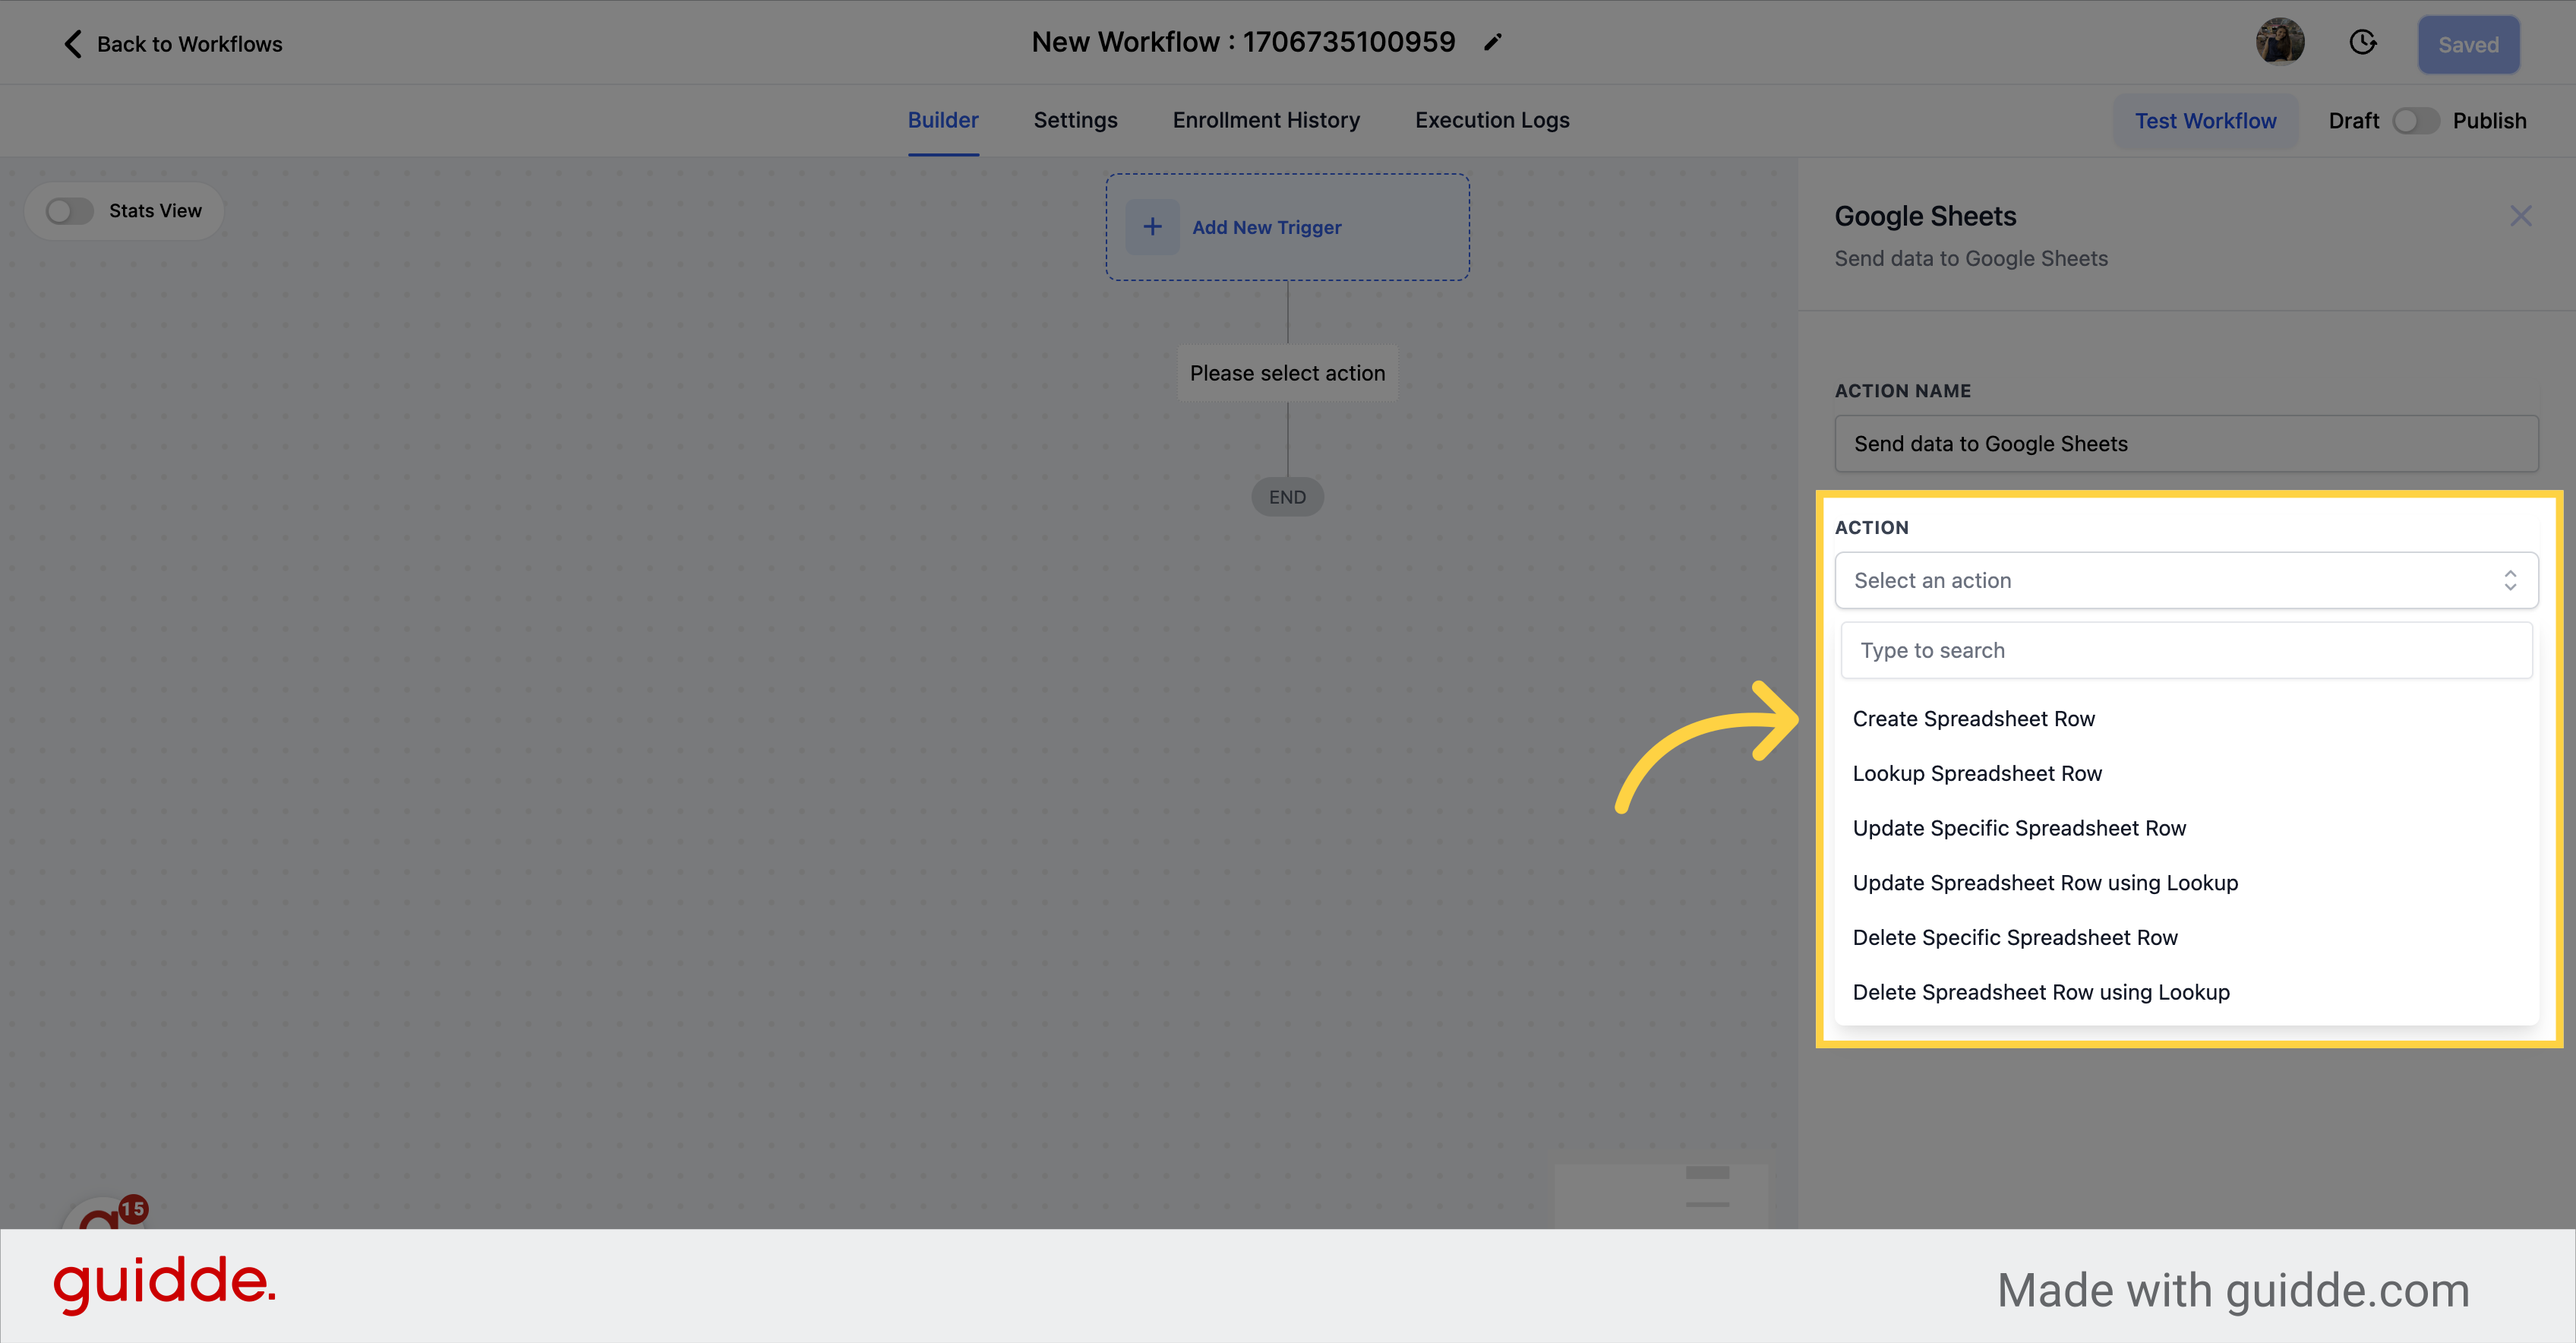Select Update Specific Spreadsheet Row
This screenshot has width=2576, height=1343.
2186,828
